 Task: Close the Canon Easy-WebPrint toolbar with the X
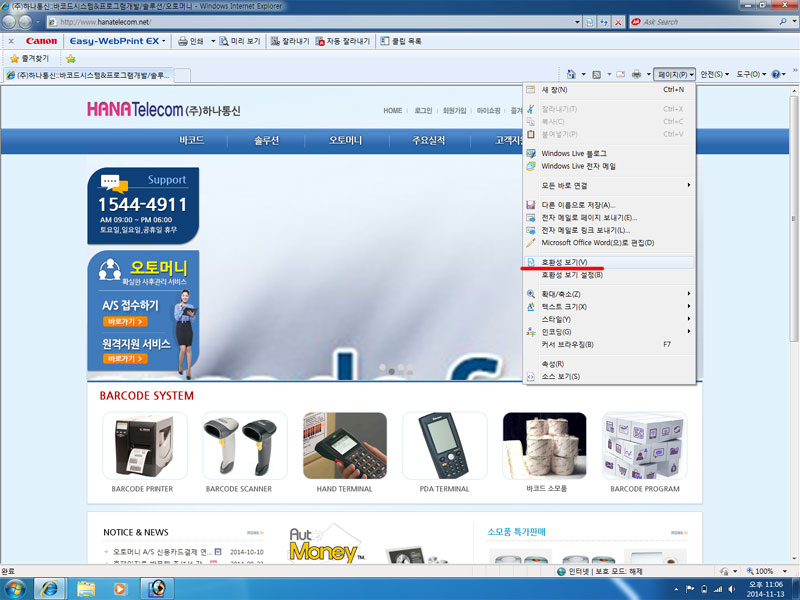click(x=11, y=41)
